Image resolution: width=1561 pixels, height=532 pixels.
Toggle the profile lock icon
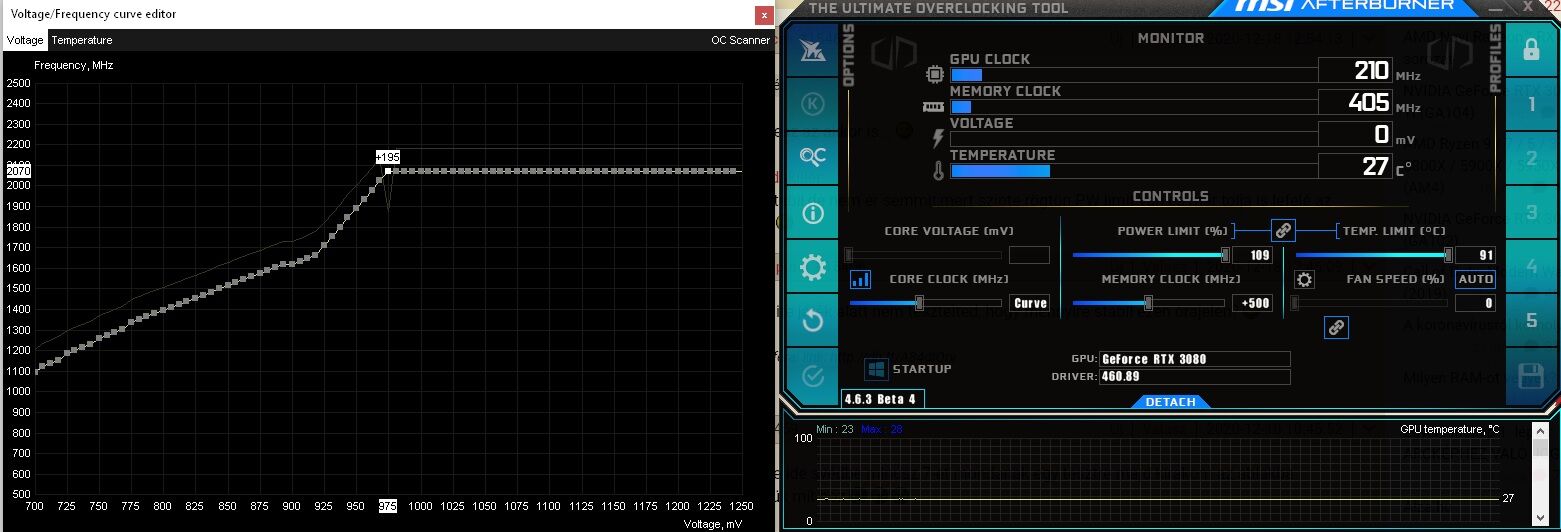pyautogui.click(x=1531, y=50)
